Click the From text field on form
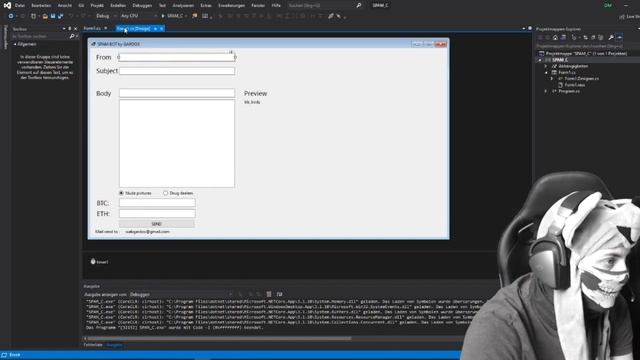The height and width of the screenshot is (360, 640). [x=177, y=57]
